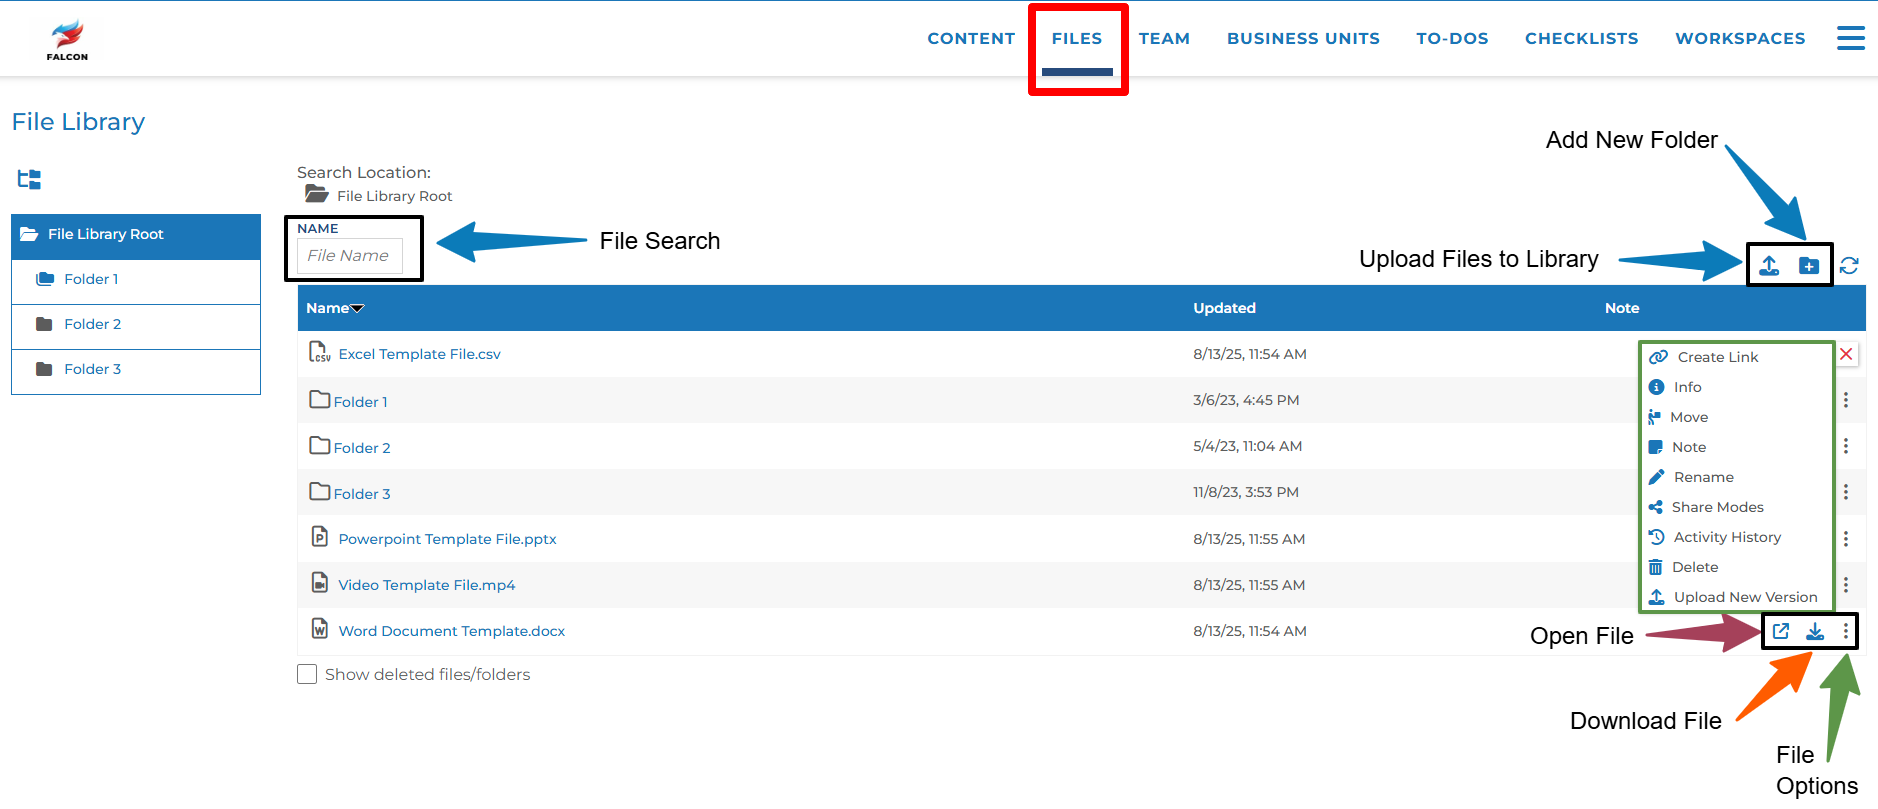Screen dimensions: 1878x809
Task: Open Word Document Template.docx link
Action: tap(451, 631)
